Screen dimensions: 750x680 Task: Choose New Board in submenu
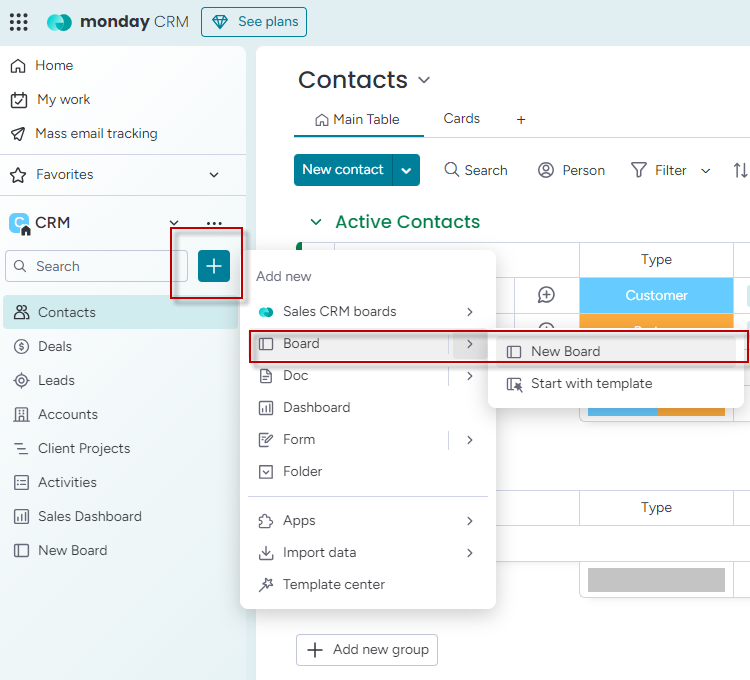coord(616,351)
